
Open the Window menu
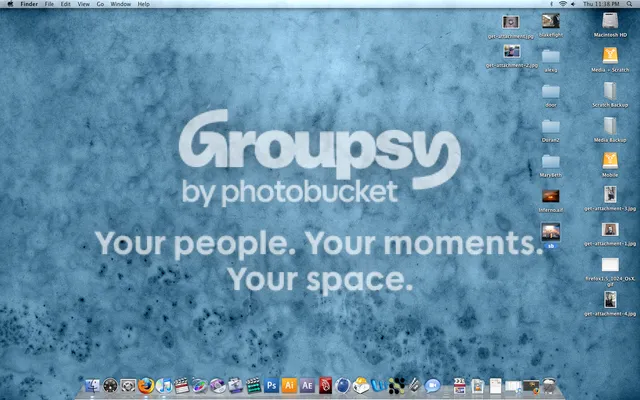120,4
